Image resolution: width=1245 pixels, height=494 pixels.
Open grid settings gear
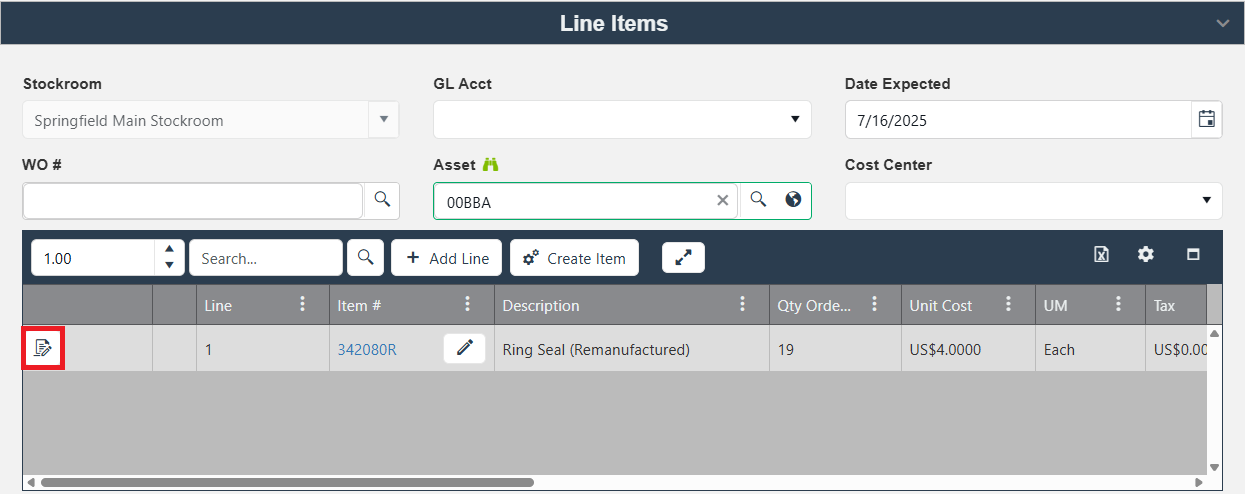(x=1146, y=255)
